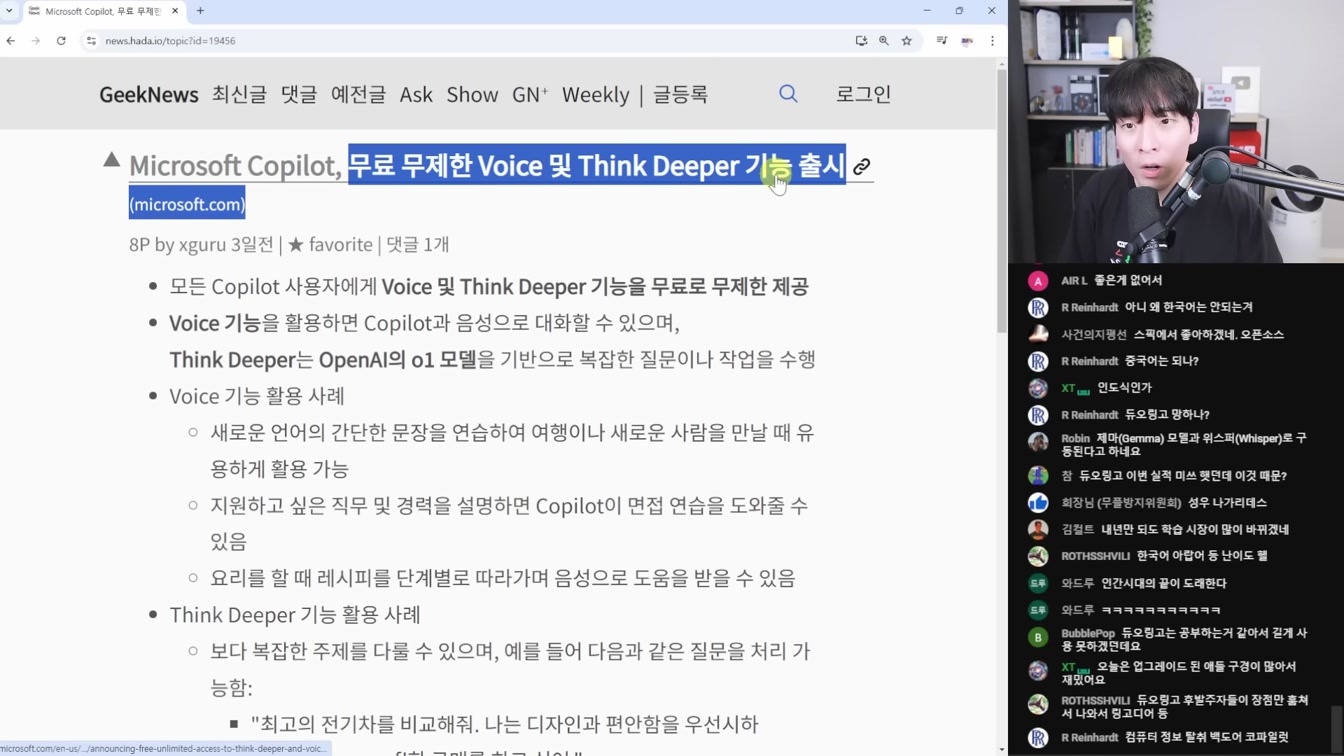The height and width of the screenshot is (756, 1344).
Task: Click 김컬트 chat avatar
Action: click(1038, 530)
